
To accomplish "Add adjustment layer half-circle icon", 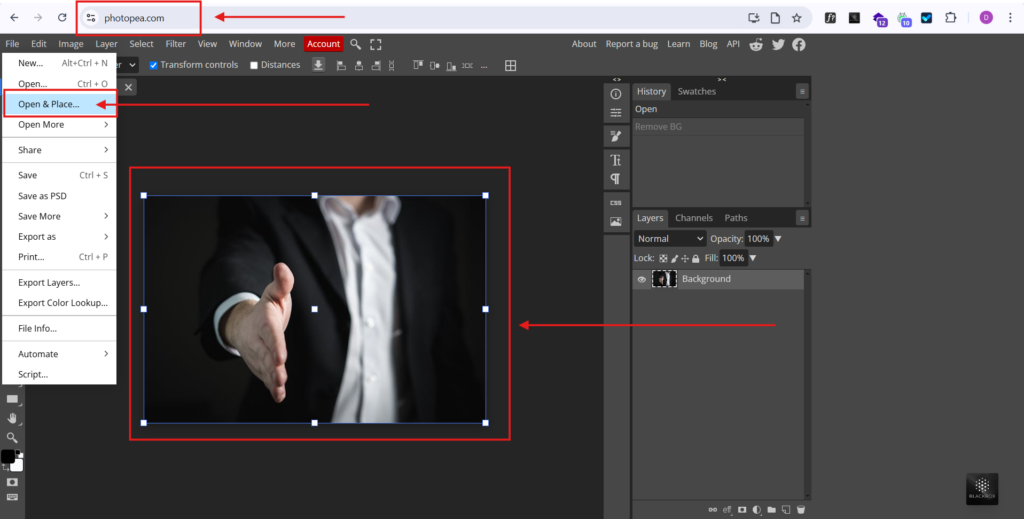I will 757,510.
